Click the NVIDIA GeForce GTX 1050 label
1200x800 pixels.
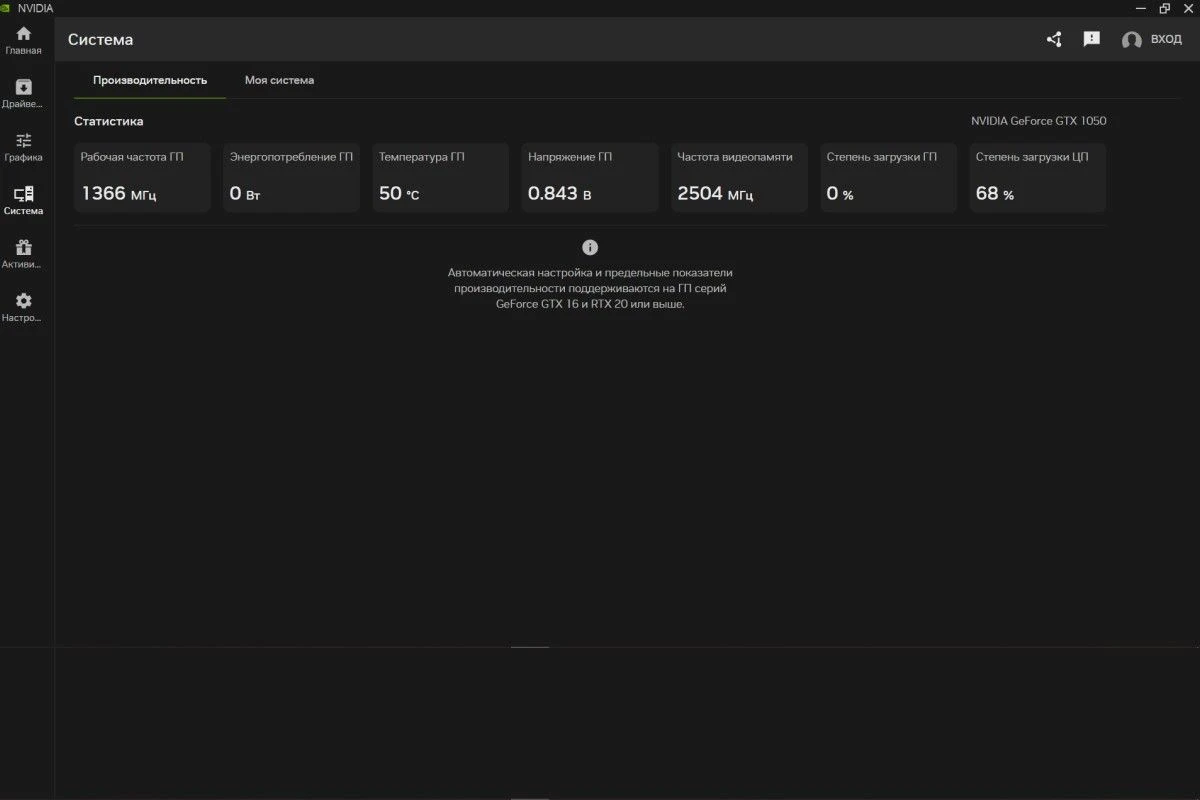tap(1039, 121)
